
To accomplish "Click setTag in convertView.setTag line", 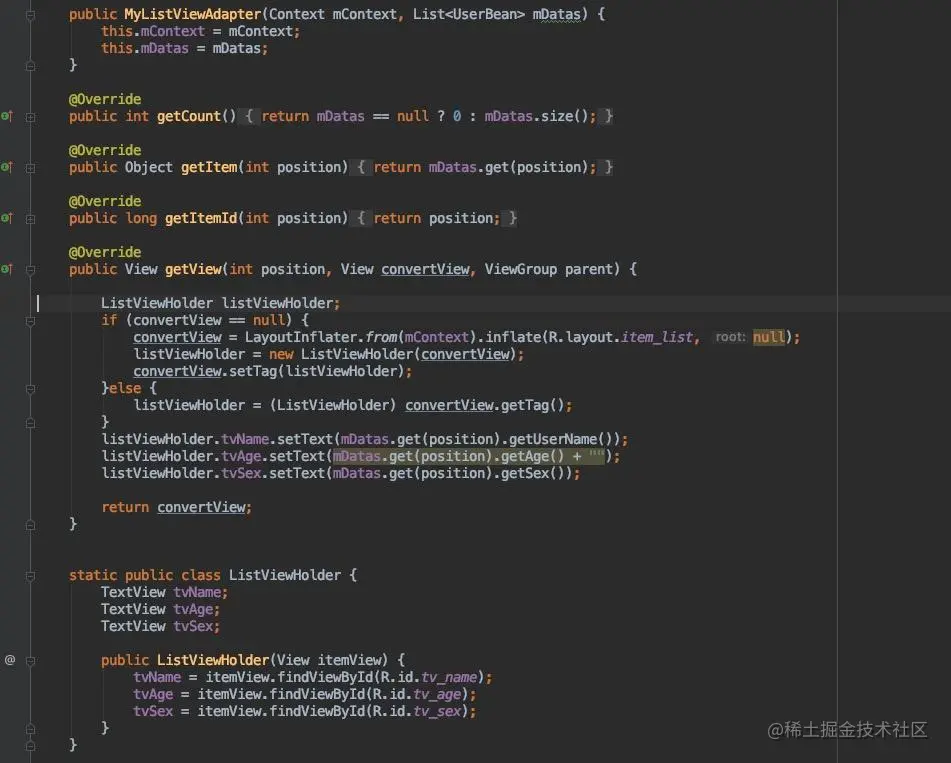I will 253,371.
